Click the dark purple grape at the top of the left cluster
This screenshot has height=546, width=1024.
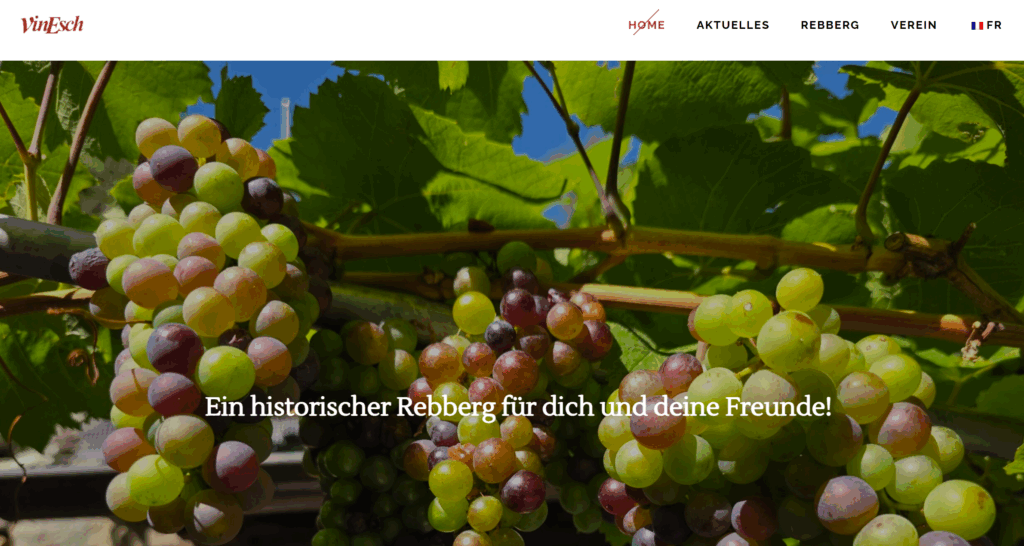[x=174, y=168]
